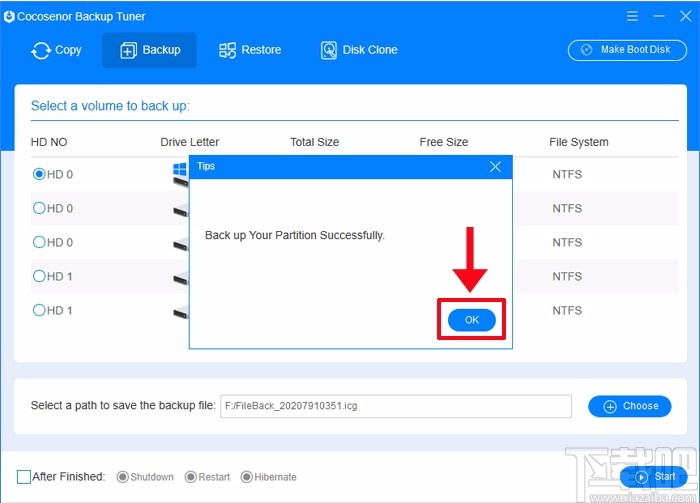The width and height of the screenshot is (700, 503).
Task: Open the hamburger menu icon
Action: pyautogui.click(x=632, y=17)
